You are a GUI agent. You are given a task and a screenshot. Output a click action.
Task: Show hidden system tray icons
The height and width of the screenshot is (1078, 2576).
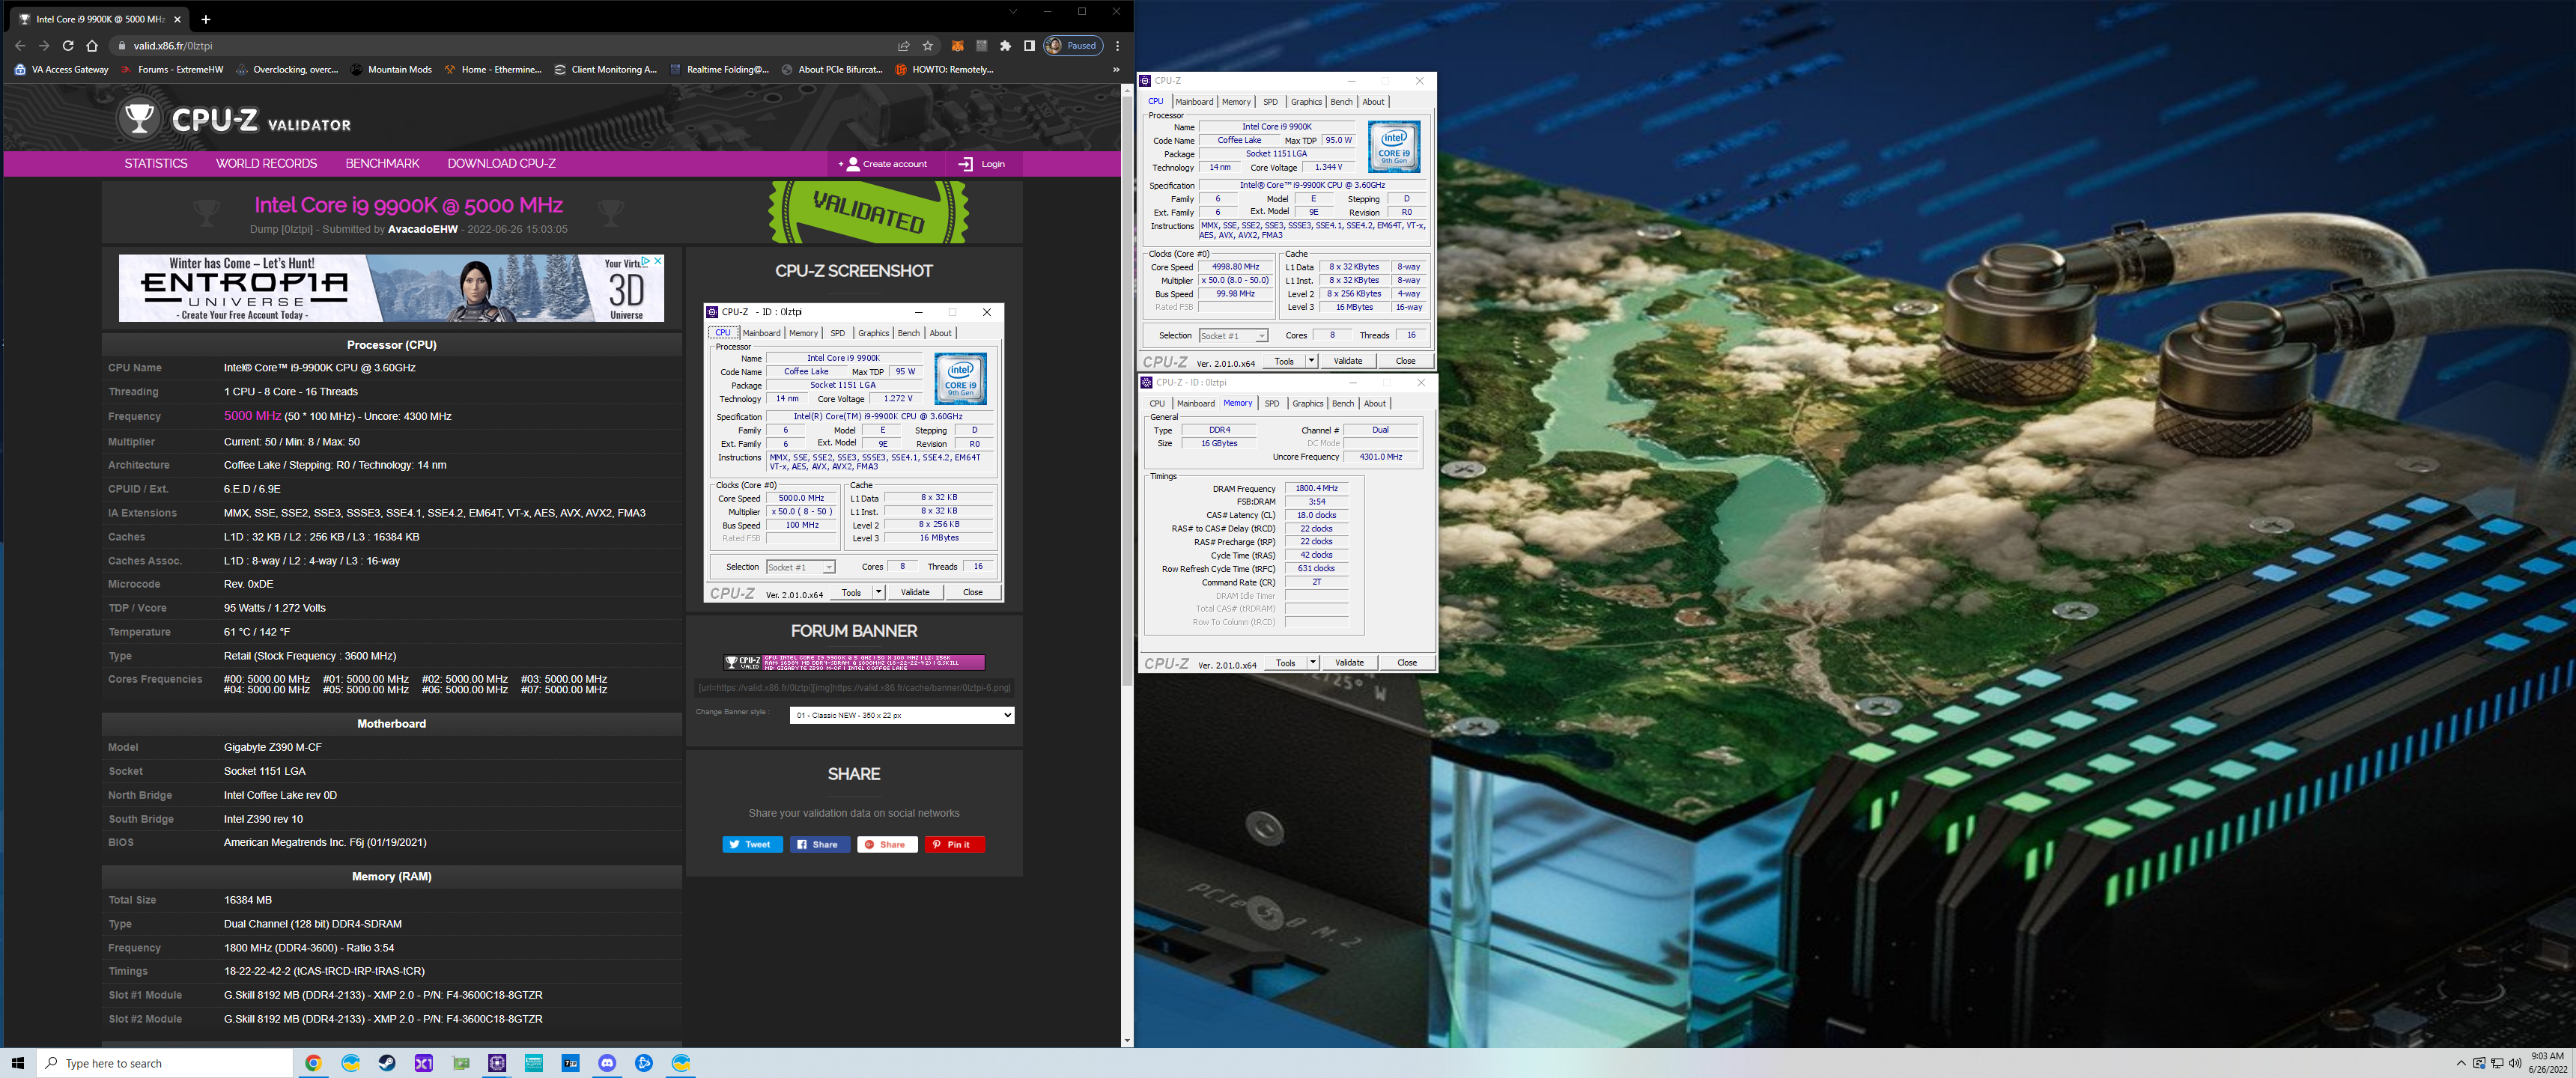click(x=2460, y=1063)
